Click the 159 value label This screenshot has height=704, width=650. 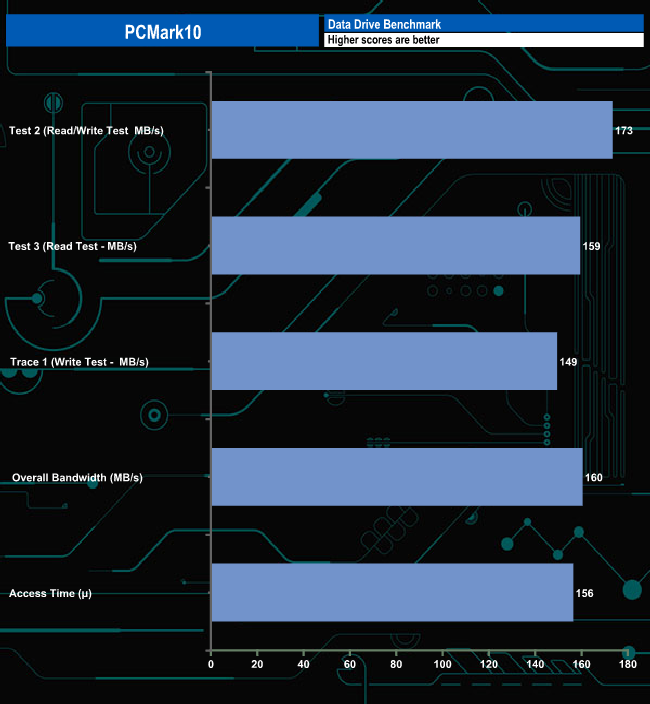591,246
